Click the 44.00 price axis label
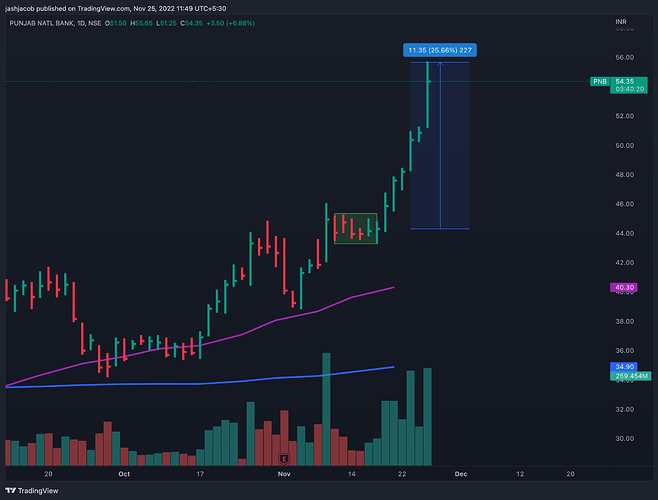 coord(624,233)
